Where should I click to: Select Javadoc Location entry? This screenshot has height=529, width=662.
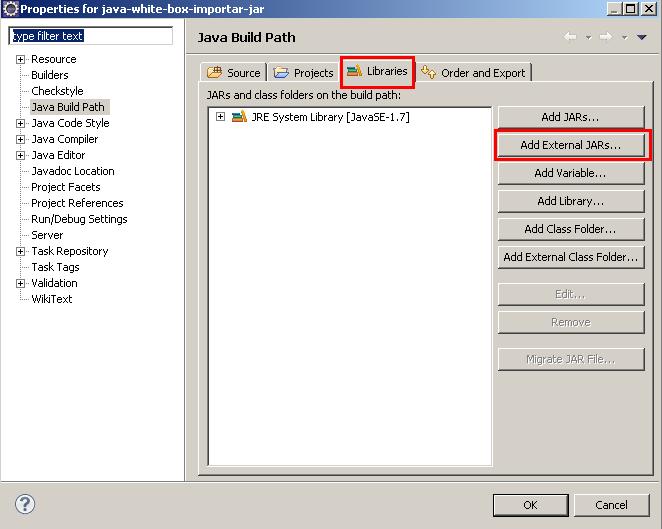(73, 171)
